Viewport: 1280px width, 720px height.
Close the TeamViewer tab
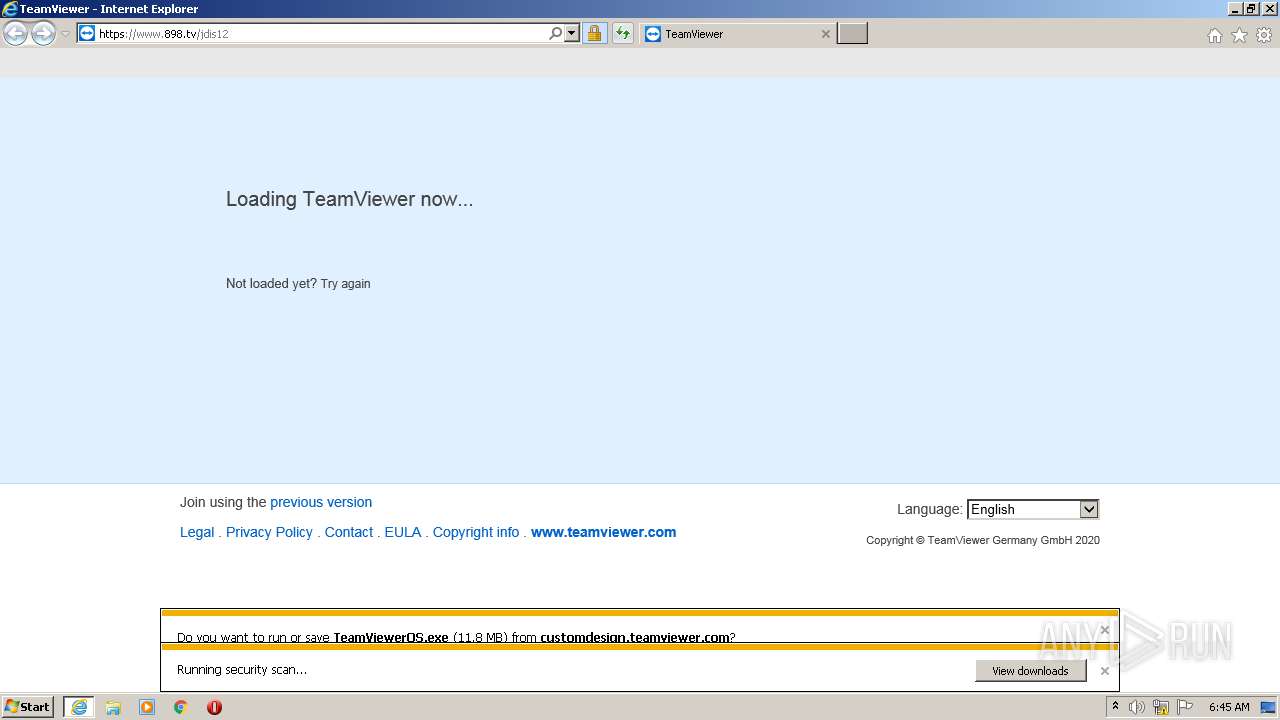tap(825, 34)
